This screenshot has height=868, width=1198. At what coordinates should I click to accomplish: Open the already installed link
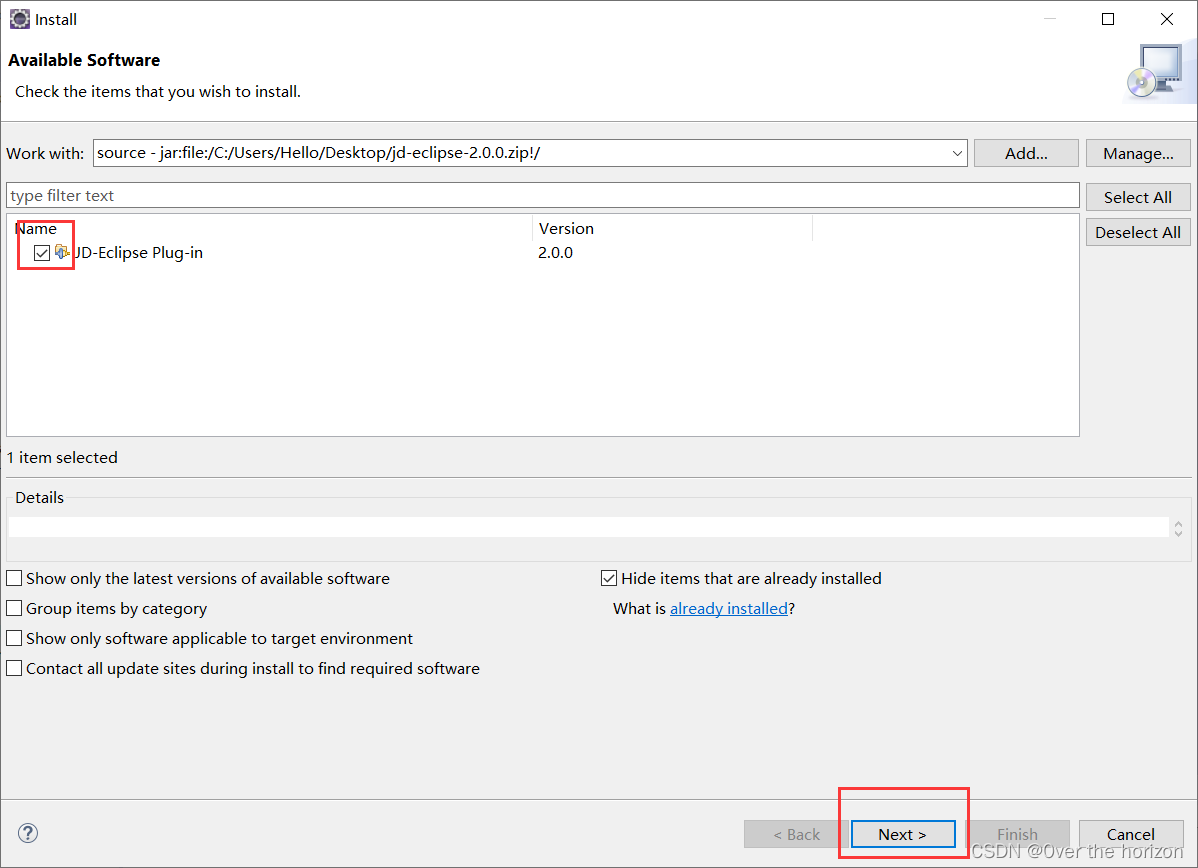[x=728, y=608]
